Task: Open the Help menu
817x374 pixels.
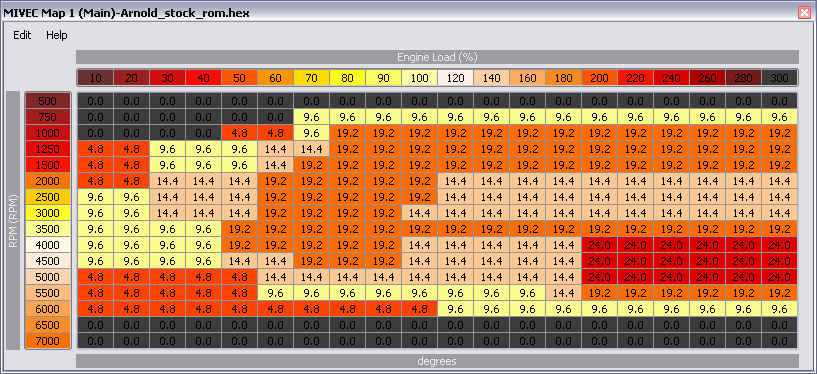Action: pyautogui.click(x=56, y=35)
